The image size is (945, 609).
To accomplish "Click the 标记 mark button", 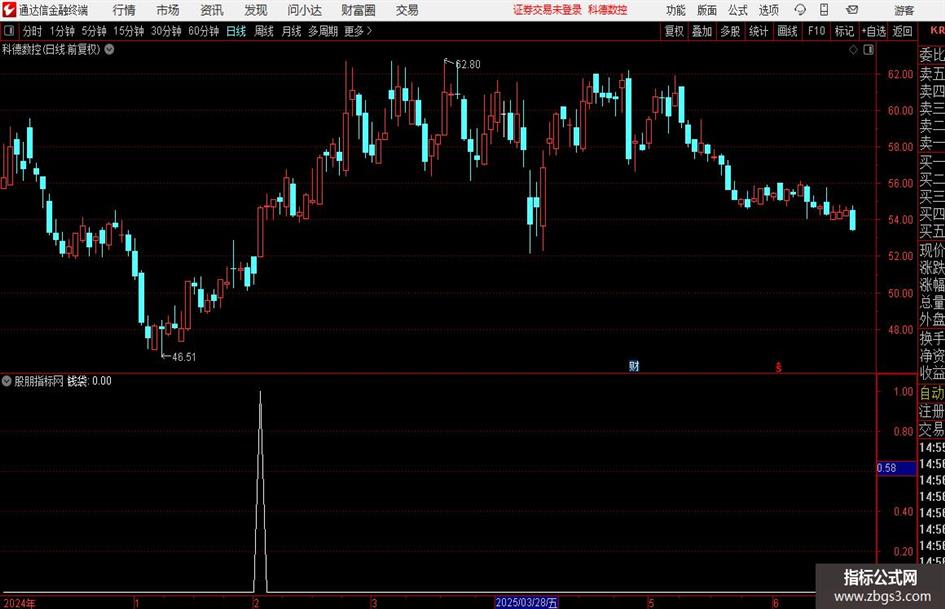I will point(844,31).
